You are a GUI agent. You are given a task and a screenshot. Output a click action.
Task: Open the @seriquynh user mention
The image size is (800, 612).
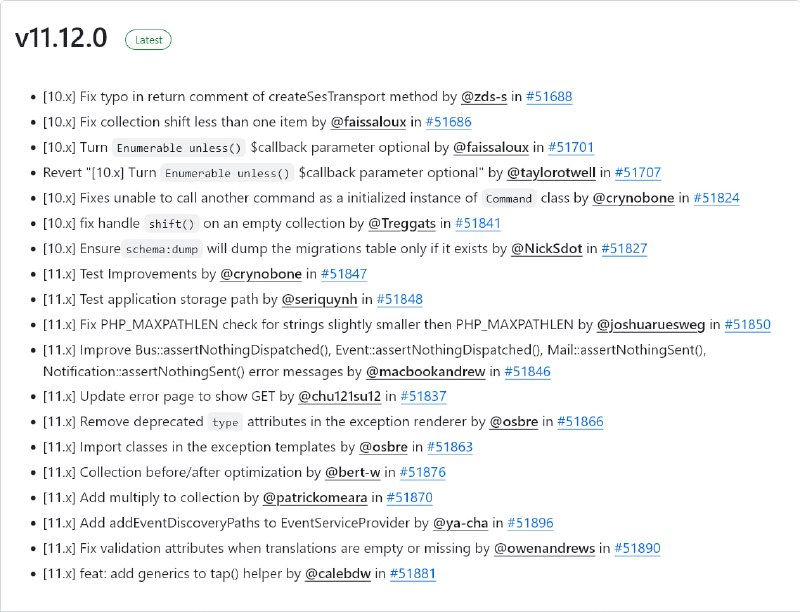pyautogui.click(x=319, y=299)
